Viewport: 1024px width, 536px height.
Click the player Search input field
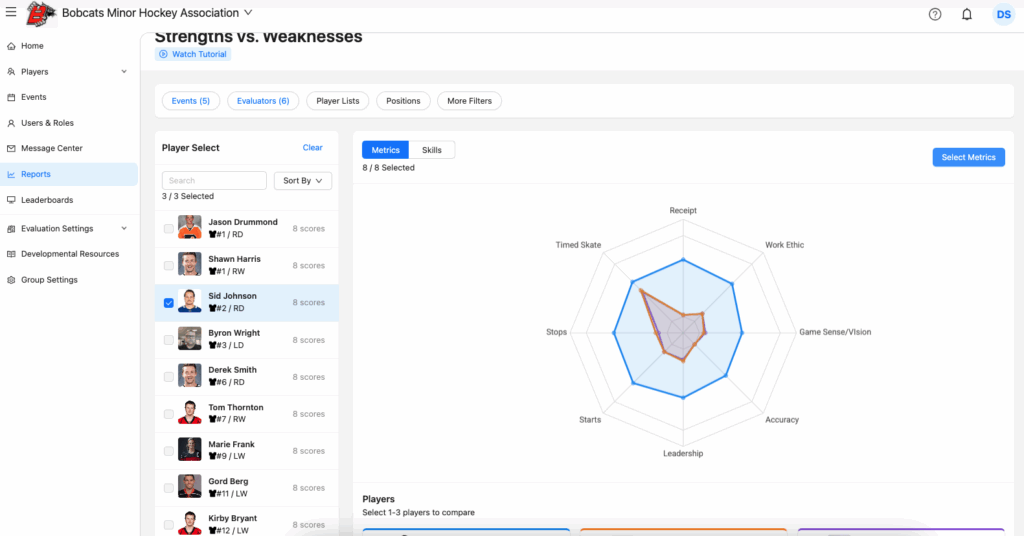(214, 181)
